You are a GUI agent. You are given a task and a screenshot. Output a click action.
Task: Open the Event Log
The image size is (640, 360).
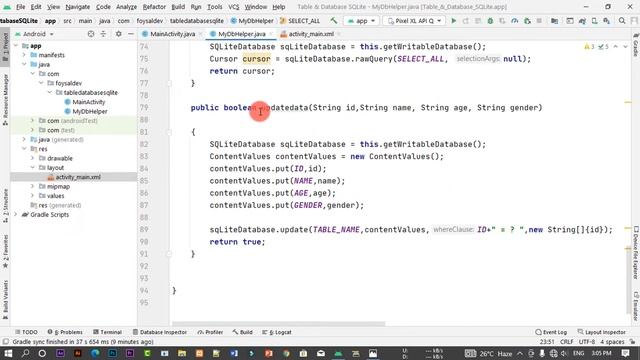551,332
